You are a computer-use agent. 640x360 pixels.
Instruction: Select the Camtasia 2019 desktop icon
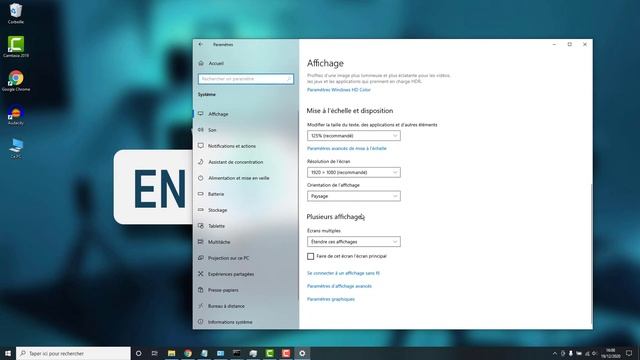(16, 47)
